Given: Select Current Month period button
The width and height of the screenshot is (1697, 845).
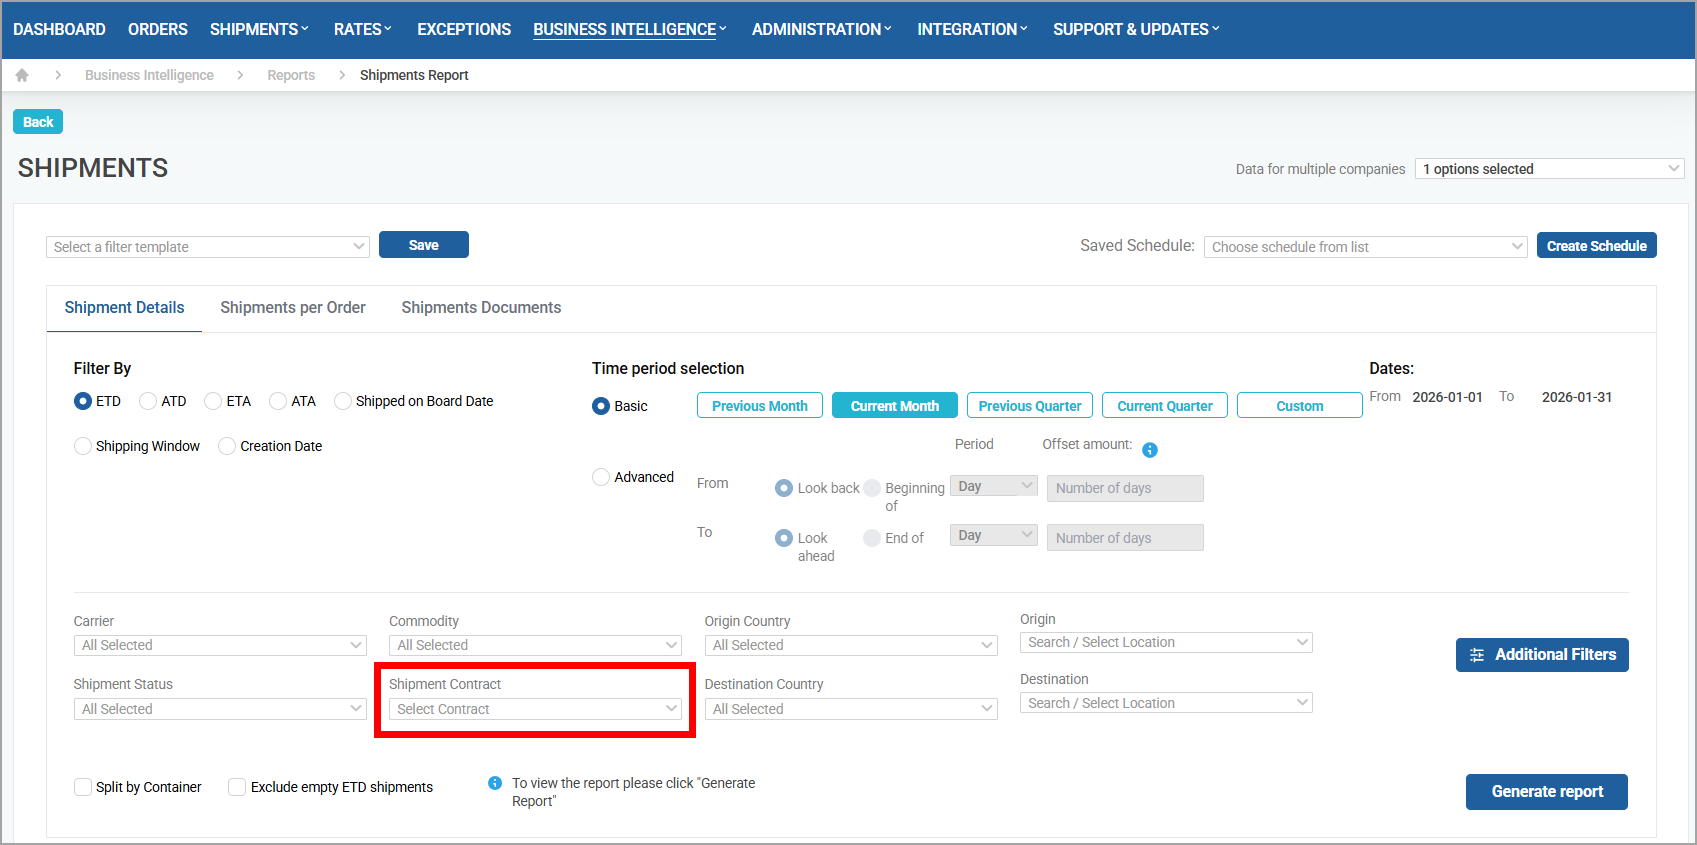Looking at the screenshot, I should click(895, 405).
